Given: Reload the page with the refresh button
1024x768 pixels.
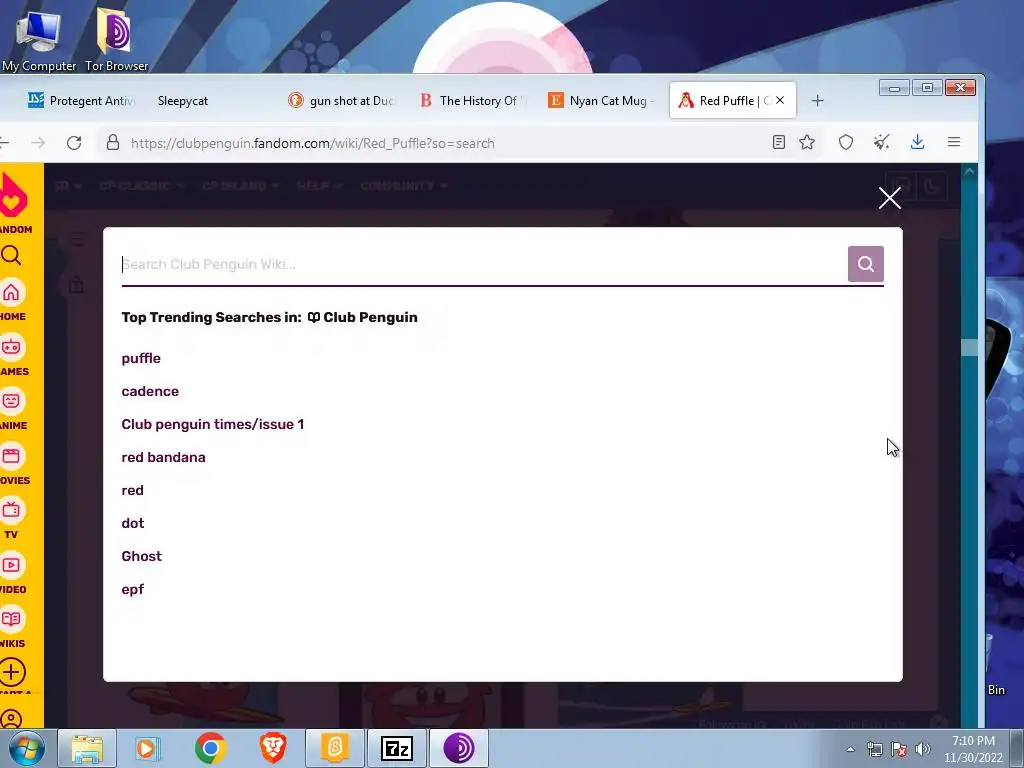Looking at the screenshot, I should click(x=74, y=143).
